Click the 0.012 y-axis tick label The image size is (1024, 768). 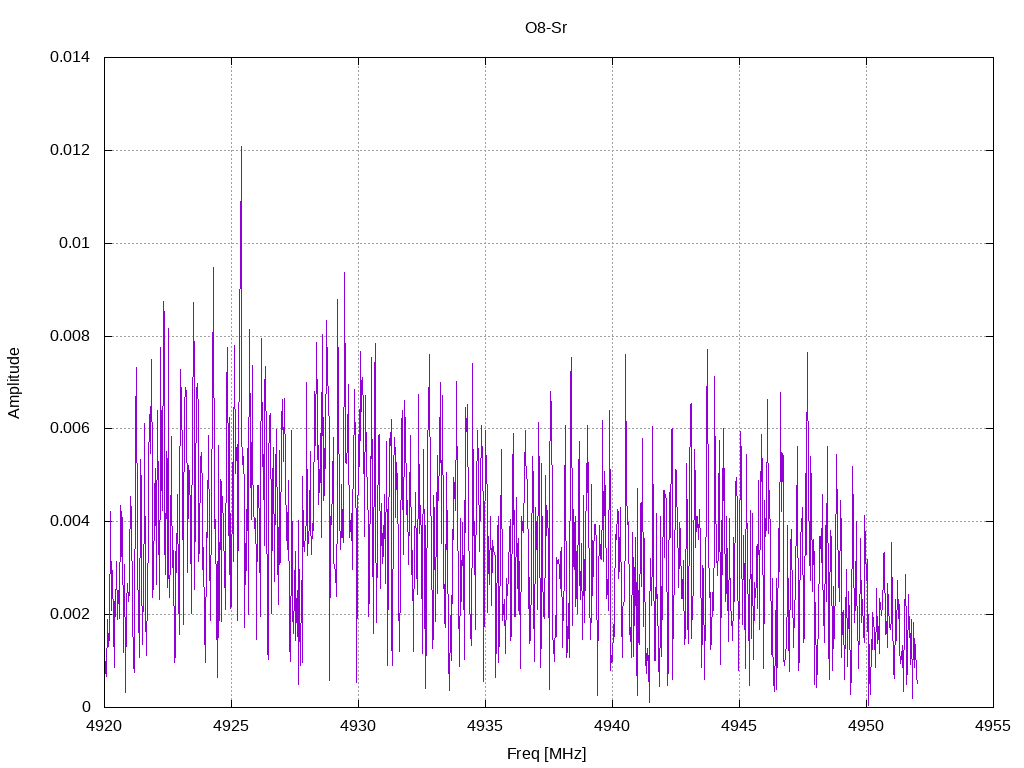click(x=70, y=150)
